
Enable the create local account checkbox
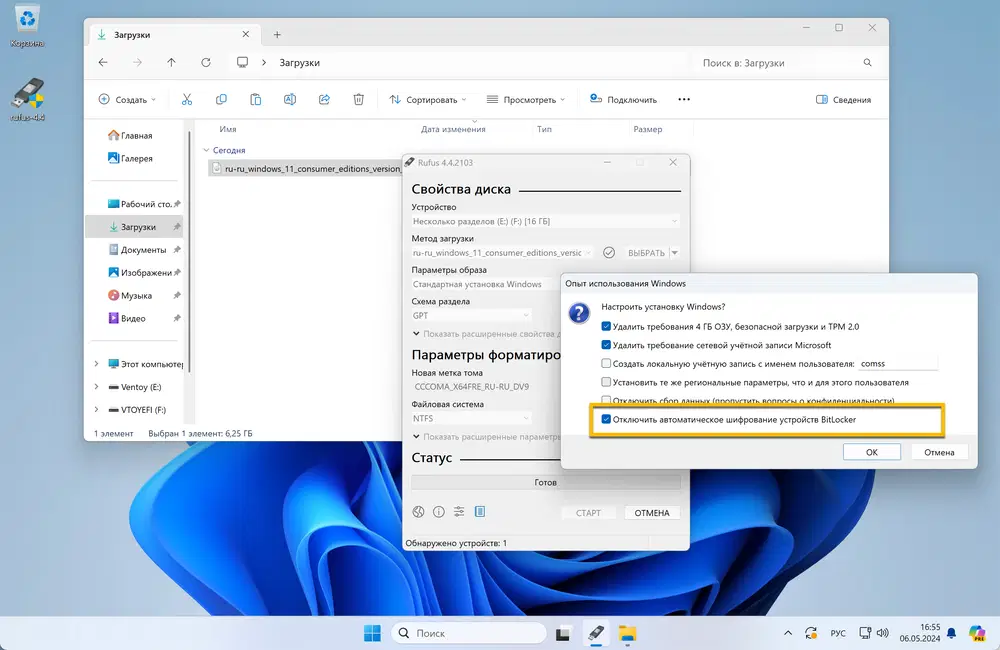pos(606,364)
